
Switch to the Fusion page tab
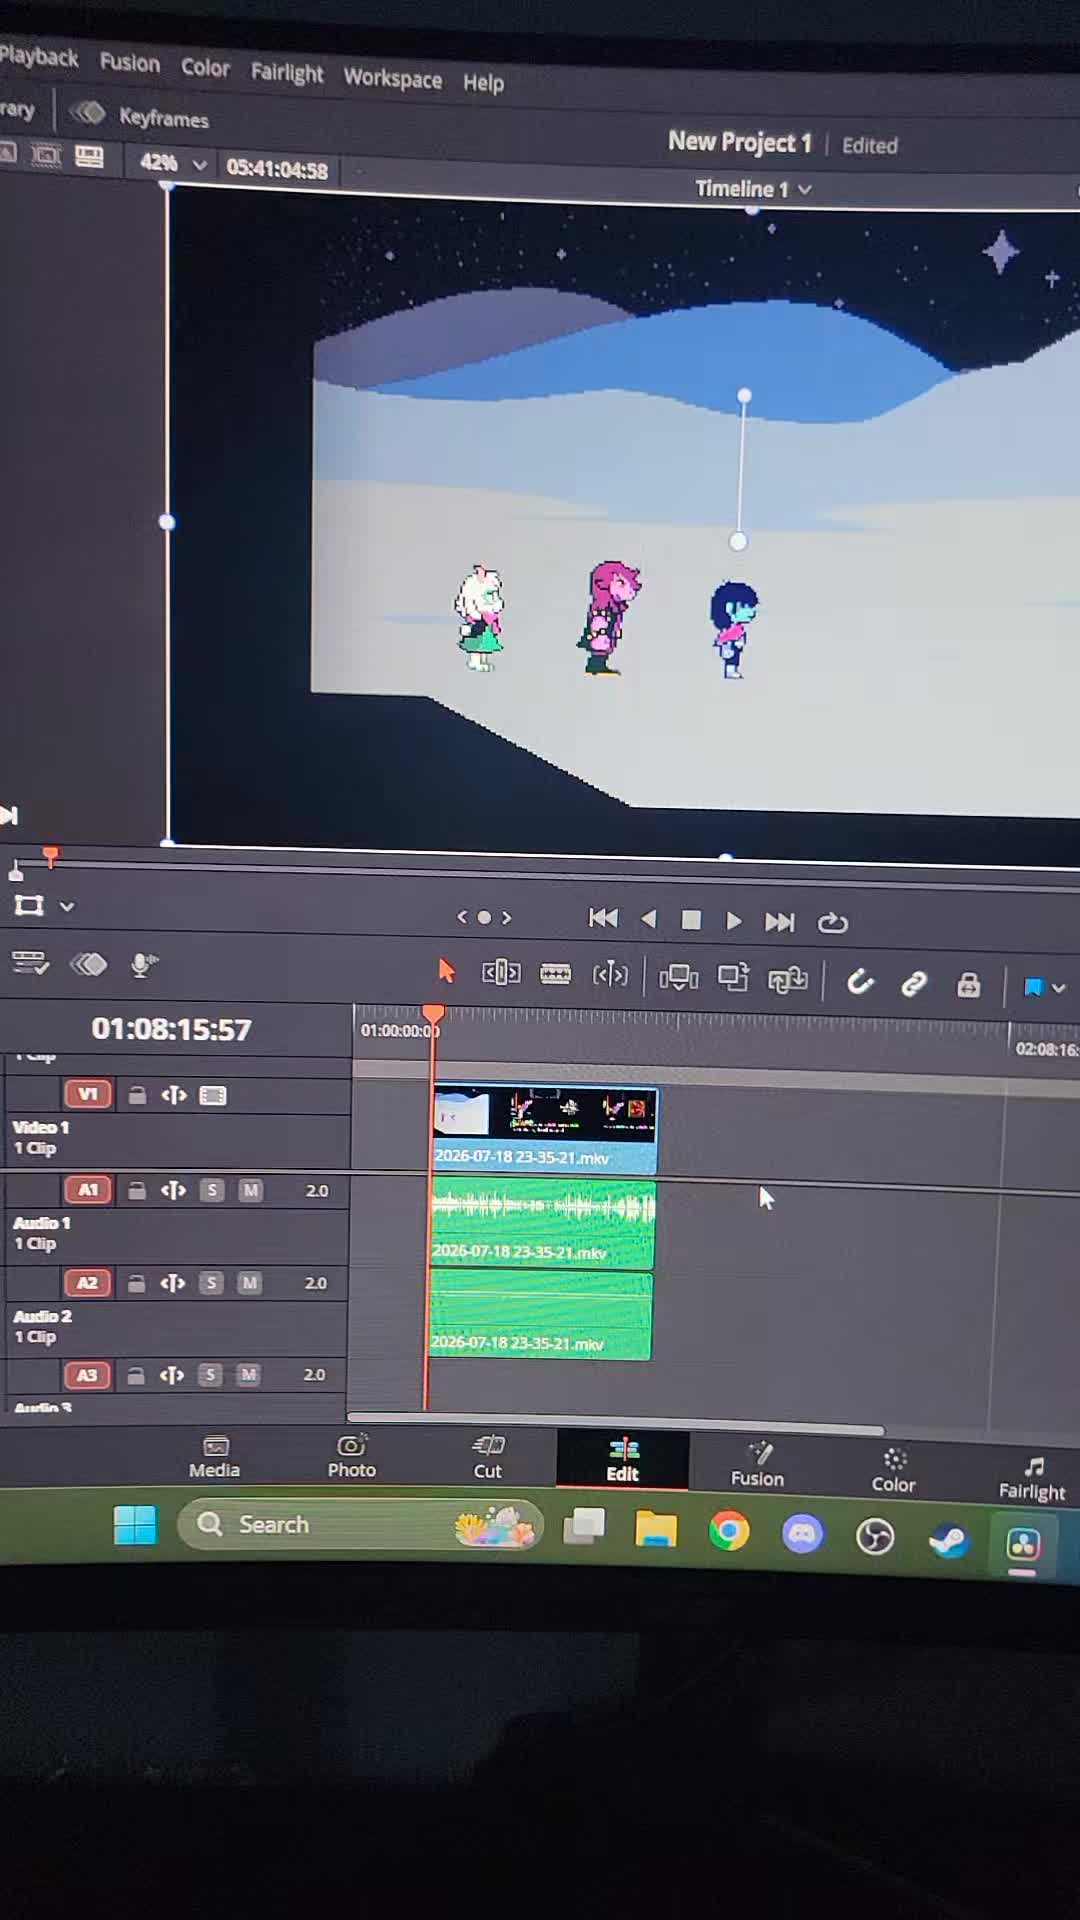click(757, 1466)
